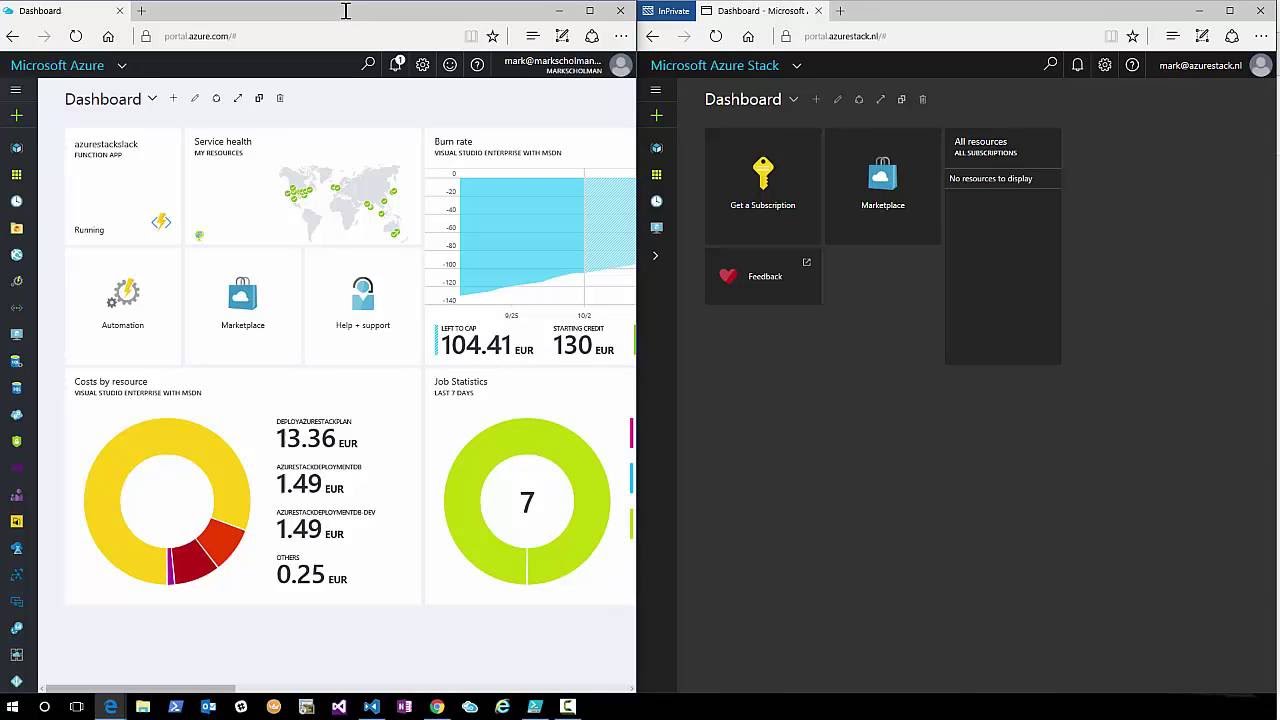This screenshot has height=720, width=1280.
Task: Open Resource groups cube icon in Azure sidebar
Action: [x=16, y=148]
